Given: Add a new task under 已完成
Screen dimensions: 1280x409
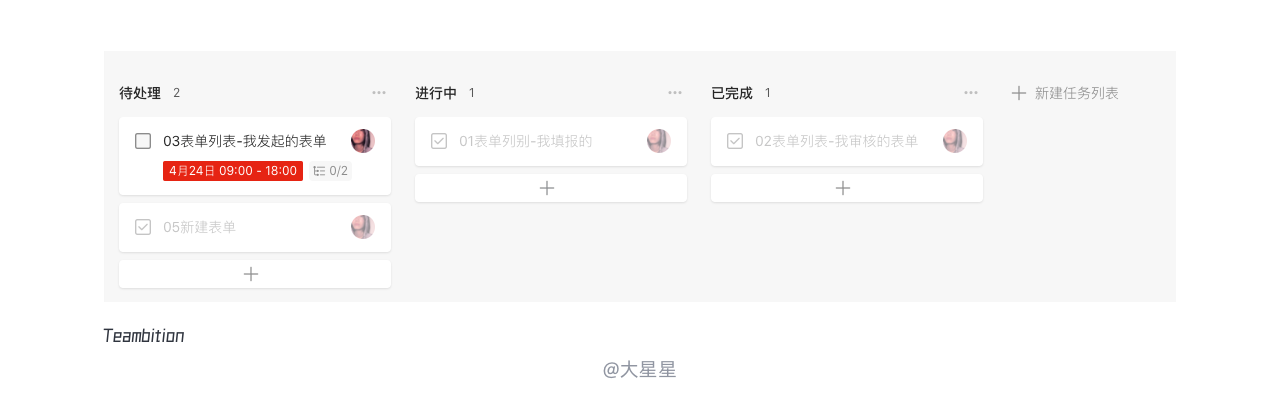Looking at the screenshot, I should [x=843, y=188].
